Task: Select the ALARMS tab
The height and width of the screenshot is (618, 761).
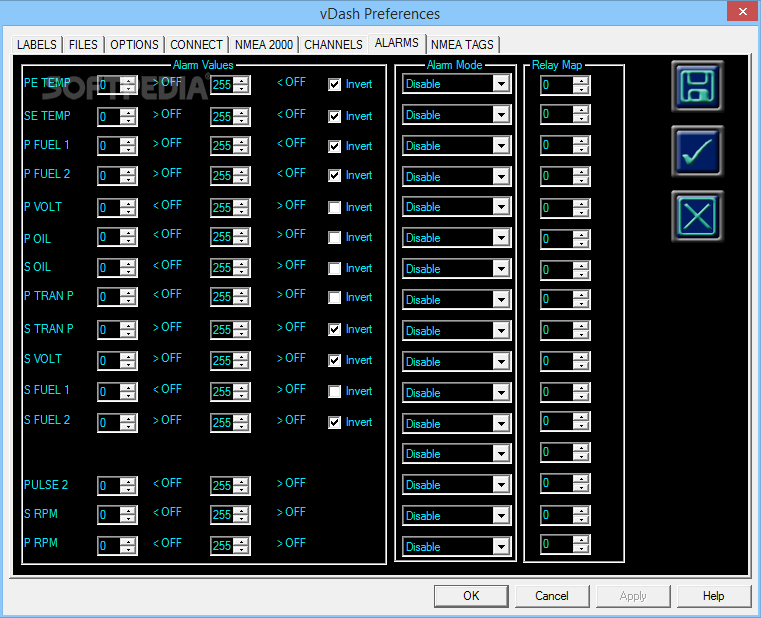Action: (x=397, y=43)
